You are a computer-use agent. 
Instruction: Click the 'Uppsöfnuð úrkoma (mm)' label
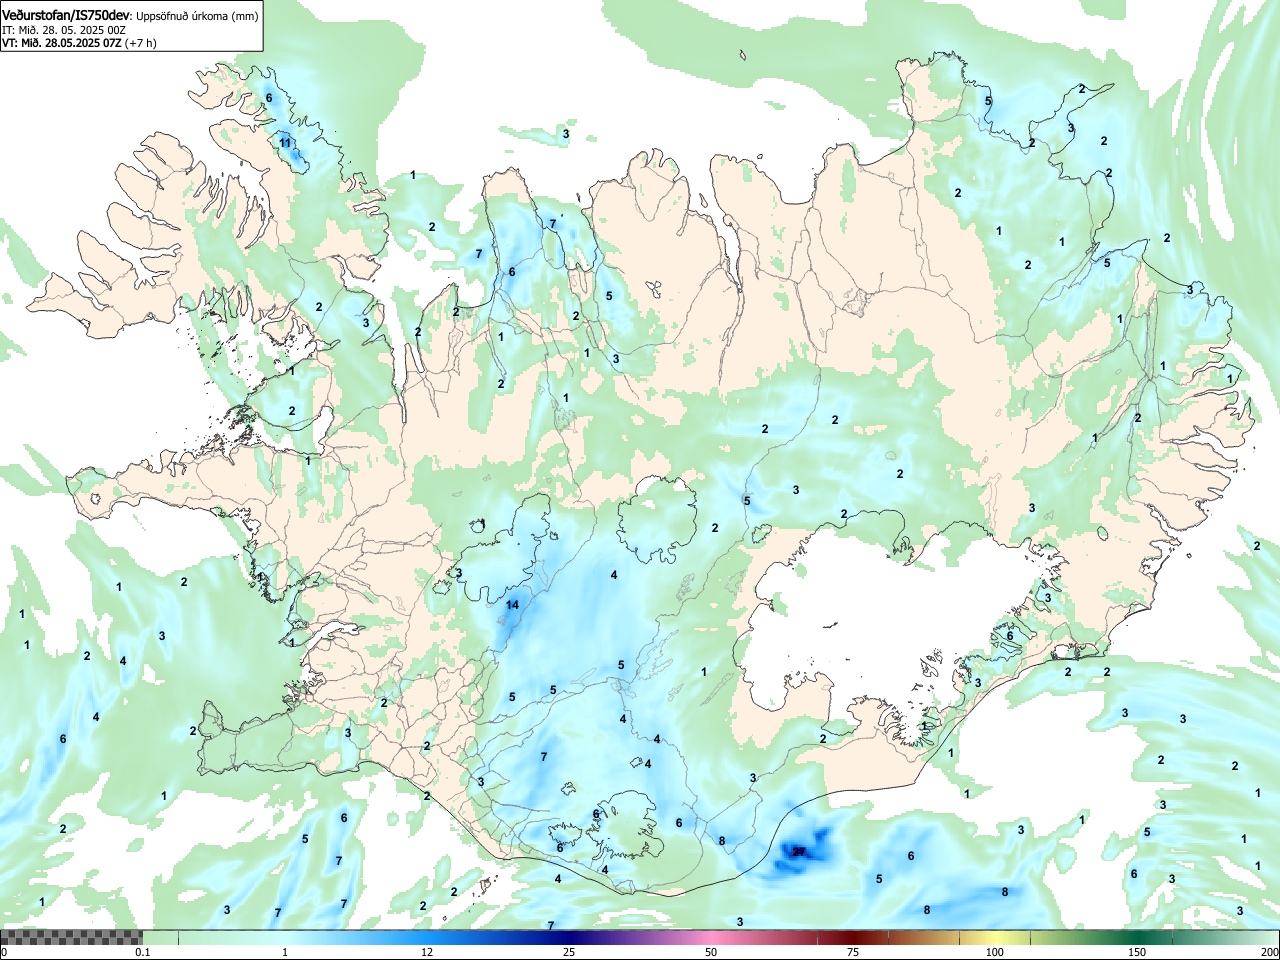click(x=194, y=16)
